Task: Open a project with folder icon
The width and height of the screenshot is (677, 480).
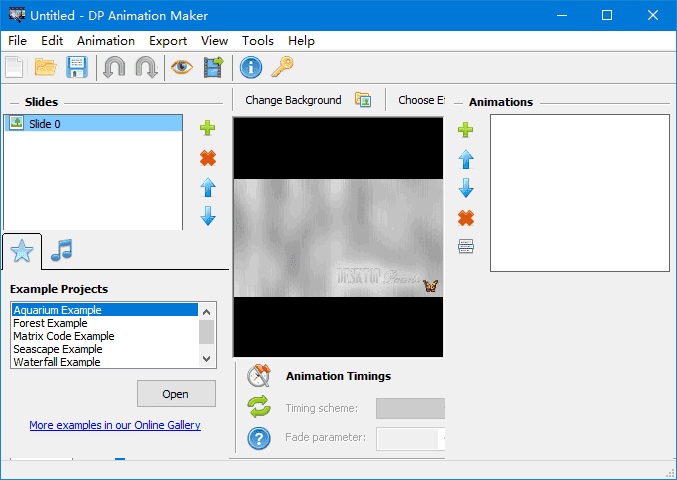Action: click(46, 67)
